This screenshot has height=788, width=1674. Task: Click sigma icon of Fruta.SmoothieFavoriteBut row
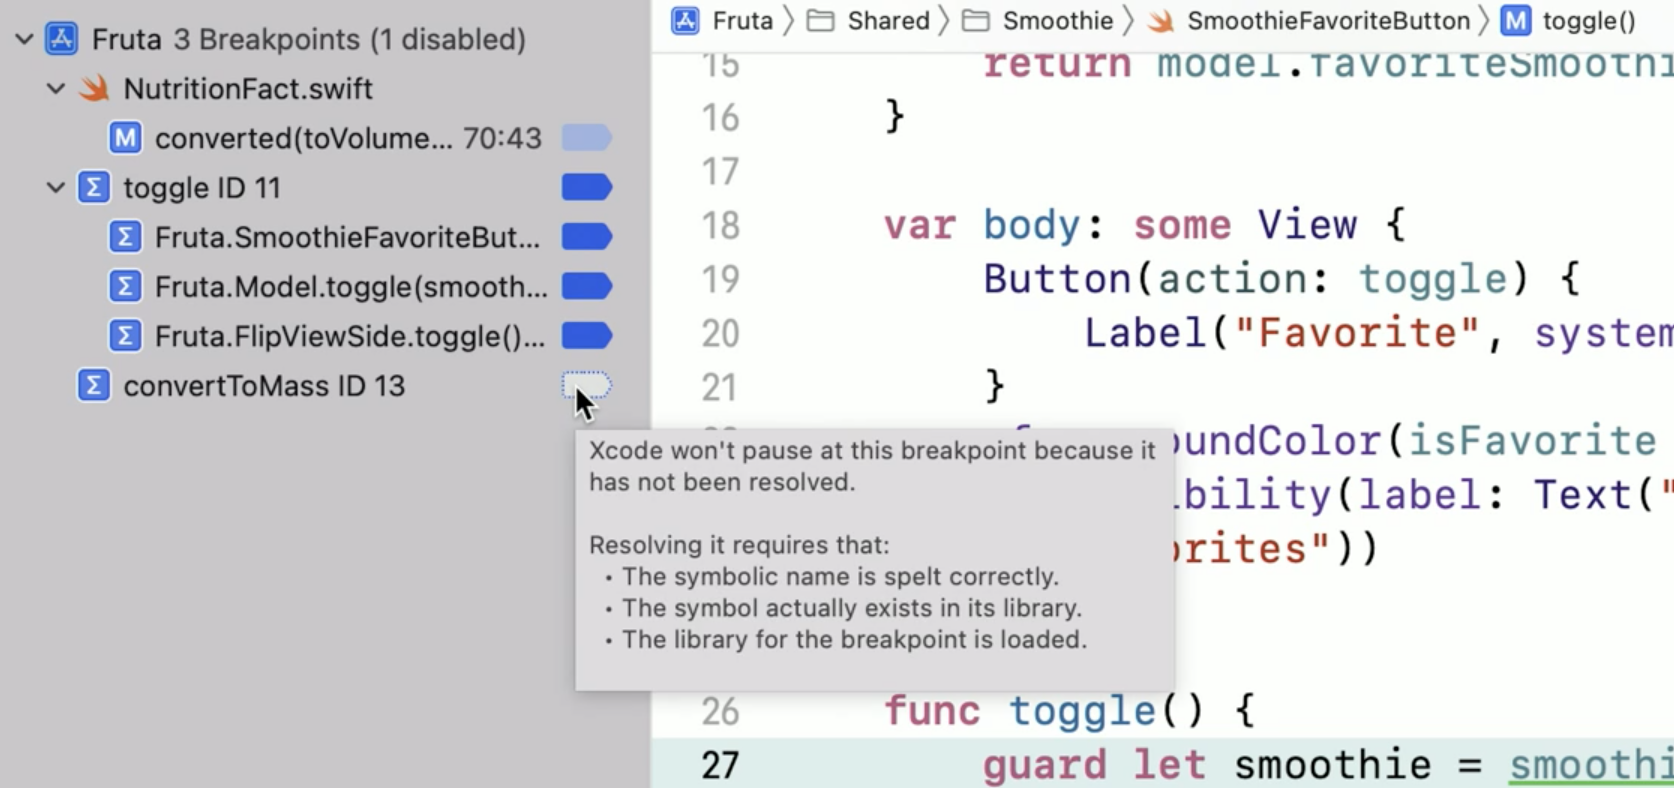[x=125, y=237]
